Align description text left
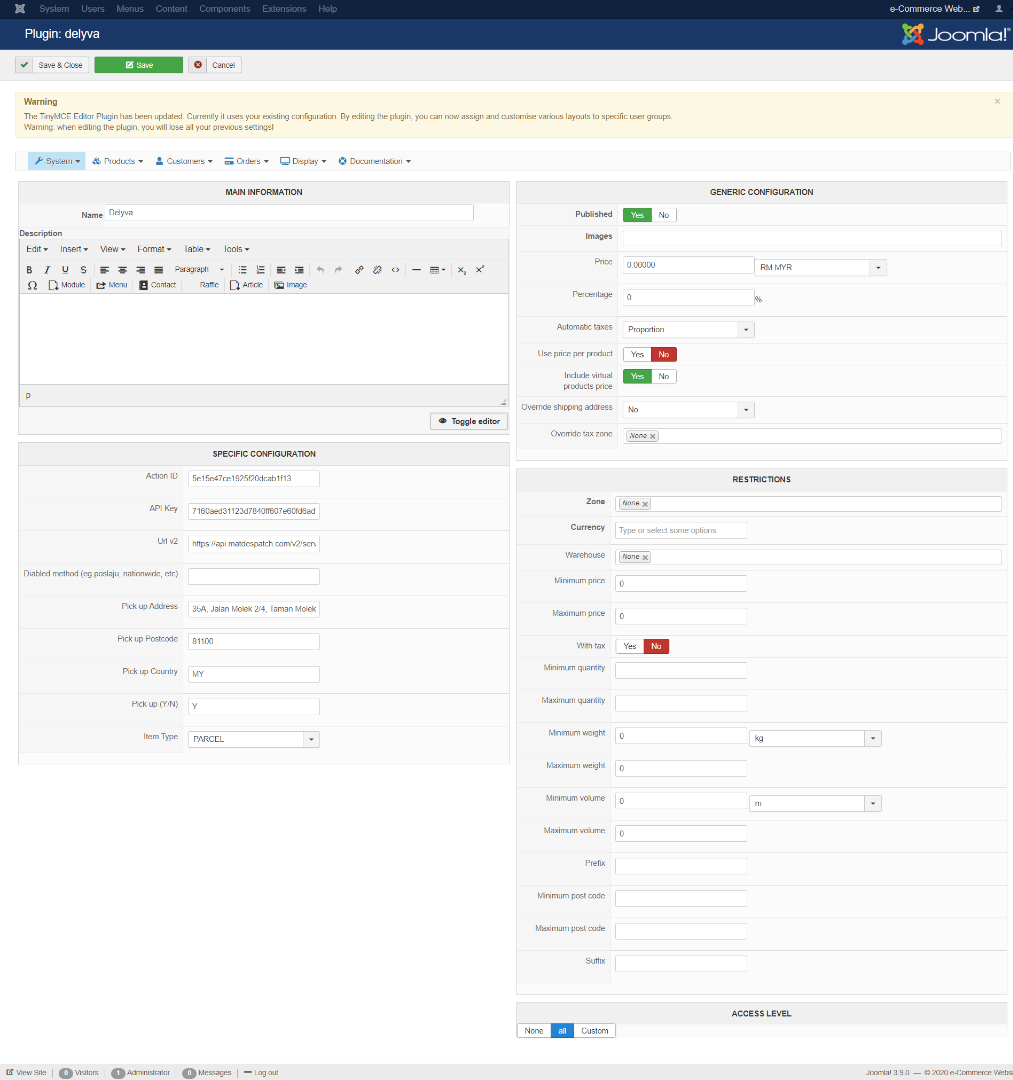 pyautogui.click(x=105, y=270)
